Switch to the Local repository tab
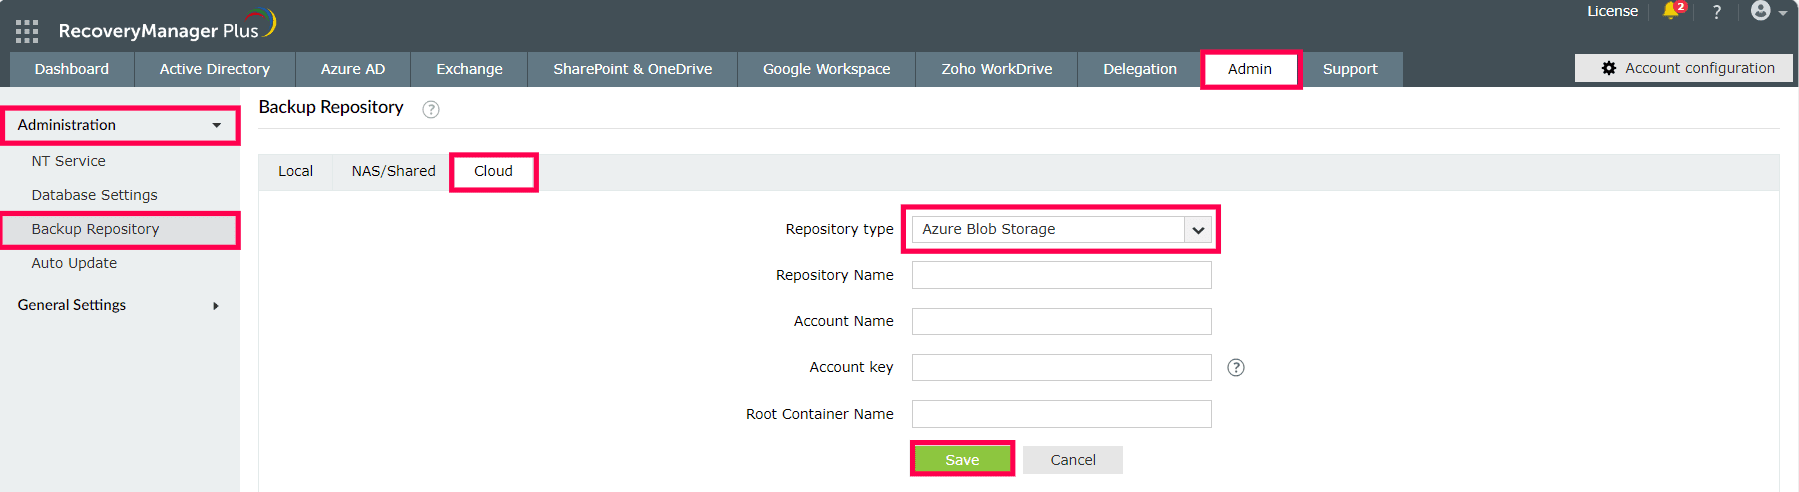Image resolution: width=1799 pixels, height=492 pixels. (x=295, y=171)
